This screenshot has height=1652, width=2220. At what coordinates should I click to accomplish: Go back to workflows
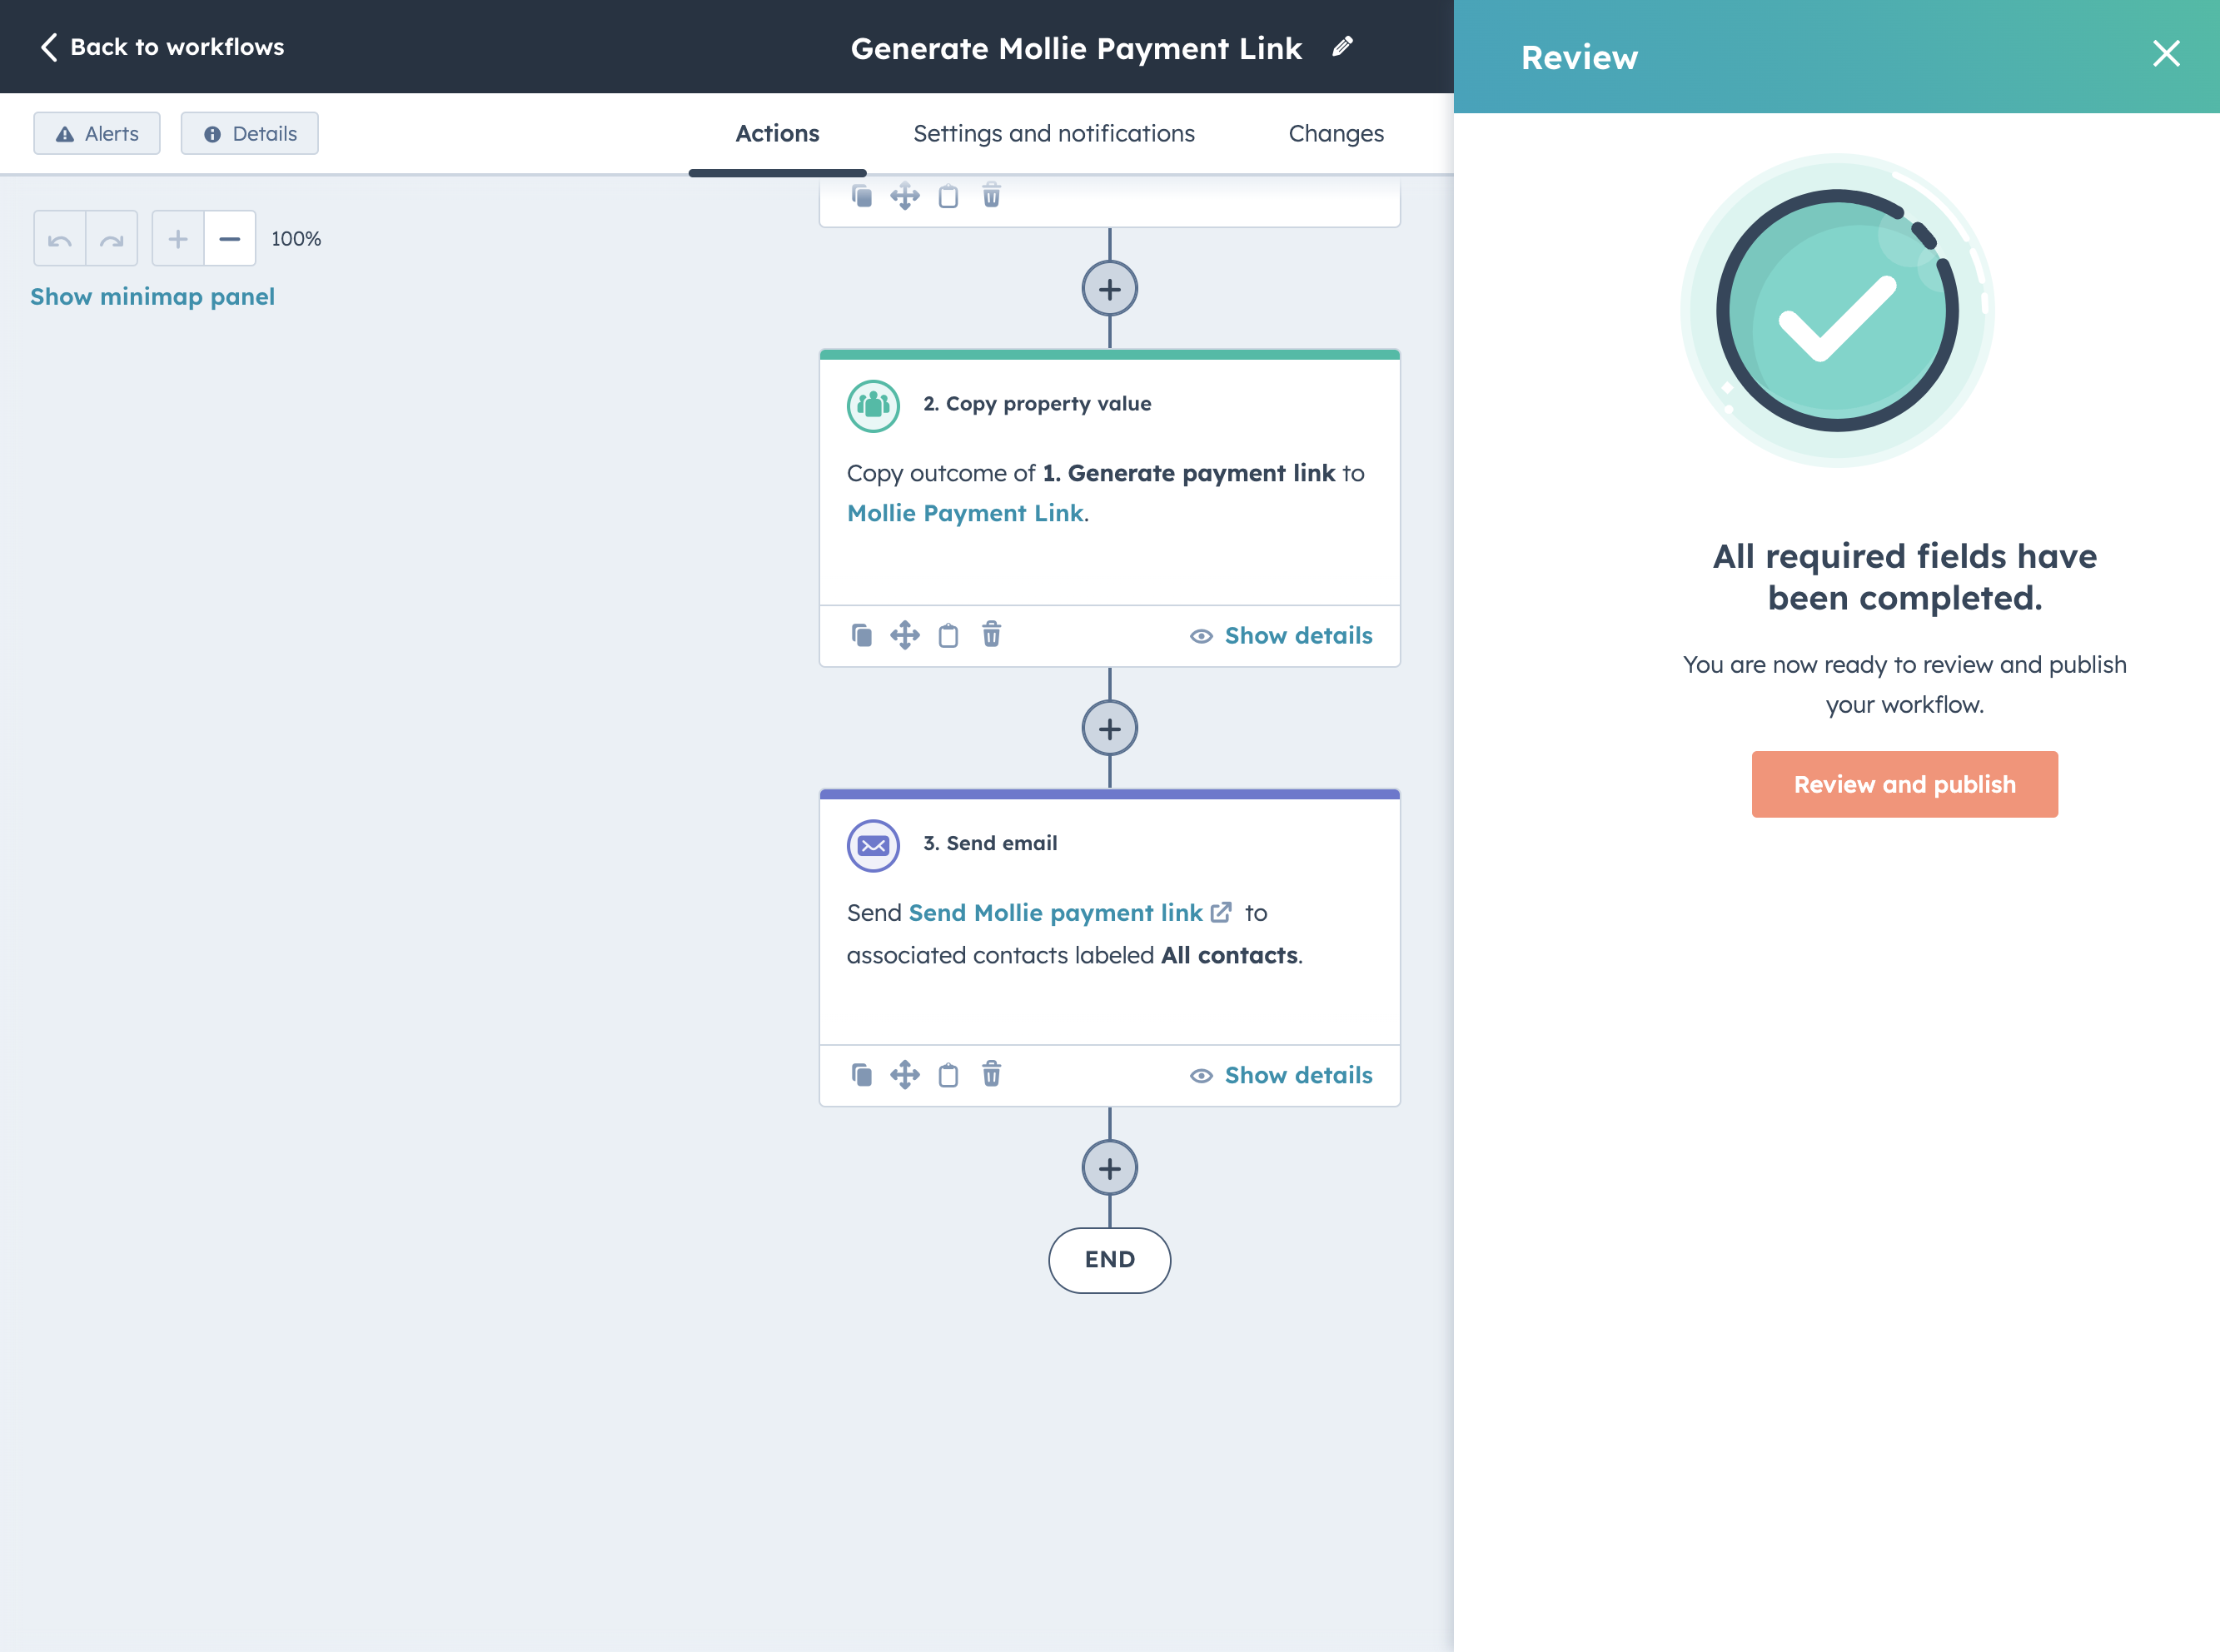click(x=162, y=47)
